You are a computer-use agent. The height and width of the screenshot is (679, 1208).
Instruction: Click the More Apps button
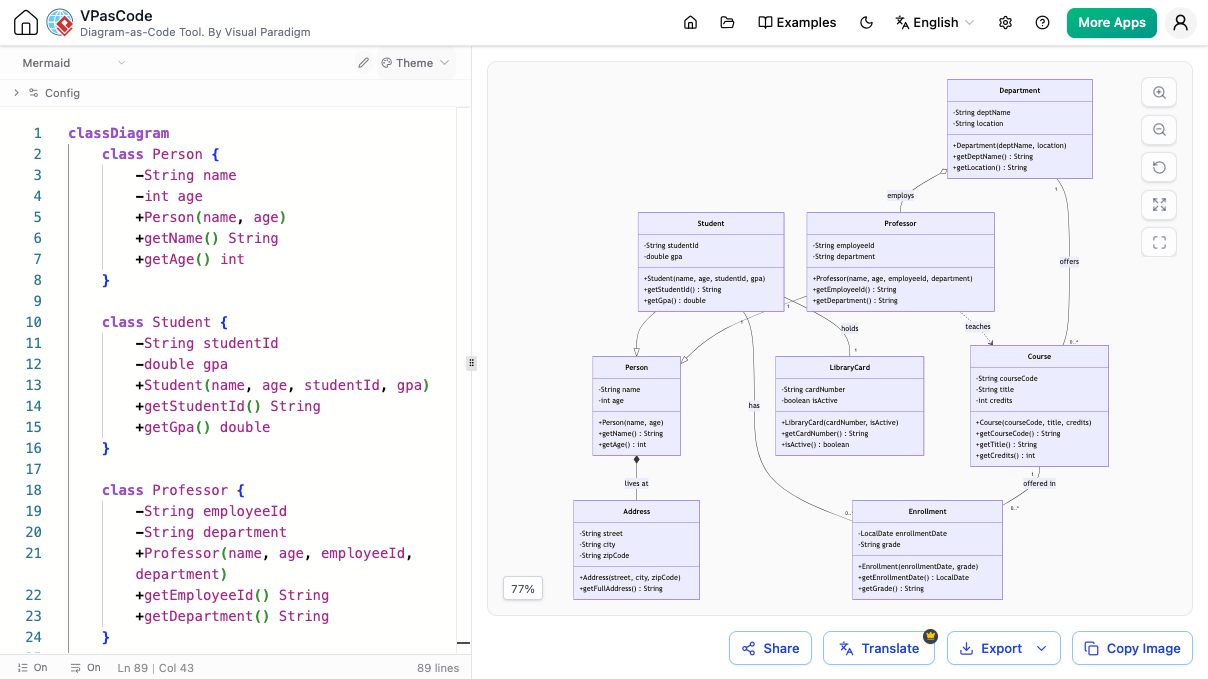tap(1112, 23)
